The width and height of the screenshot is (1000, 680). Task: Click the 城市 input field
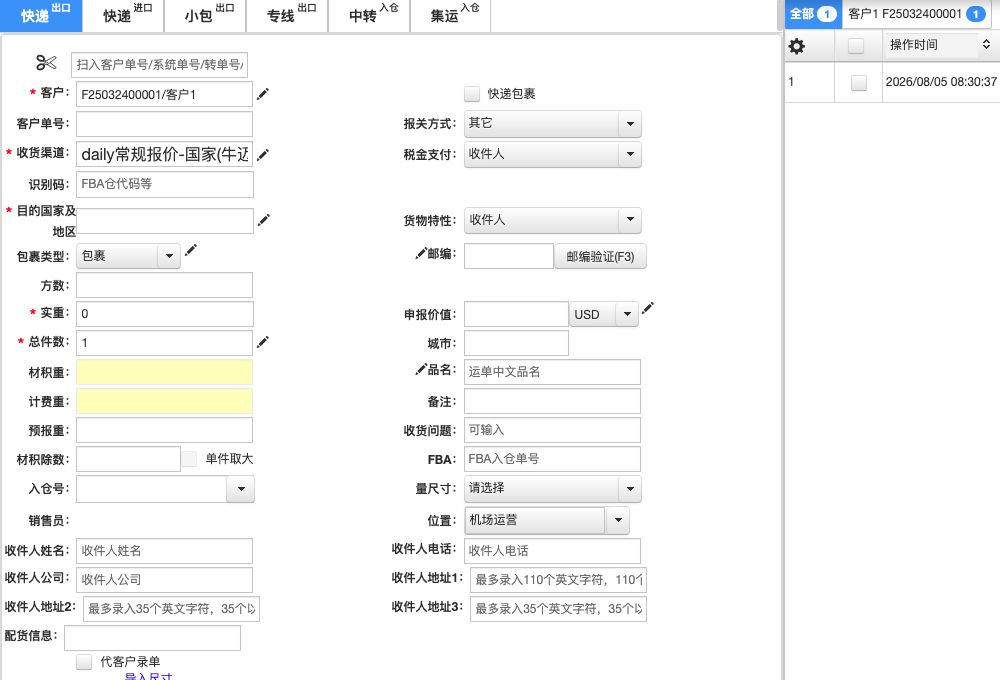tap(516, 343)
